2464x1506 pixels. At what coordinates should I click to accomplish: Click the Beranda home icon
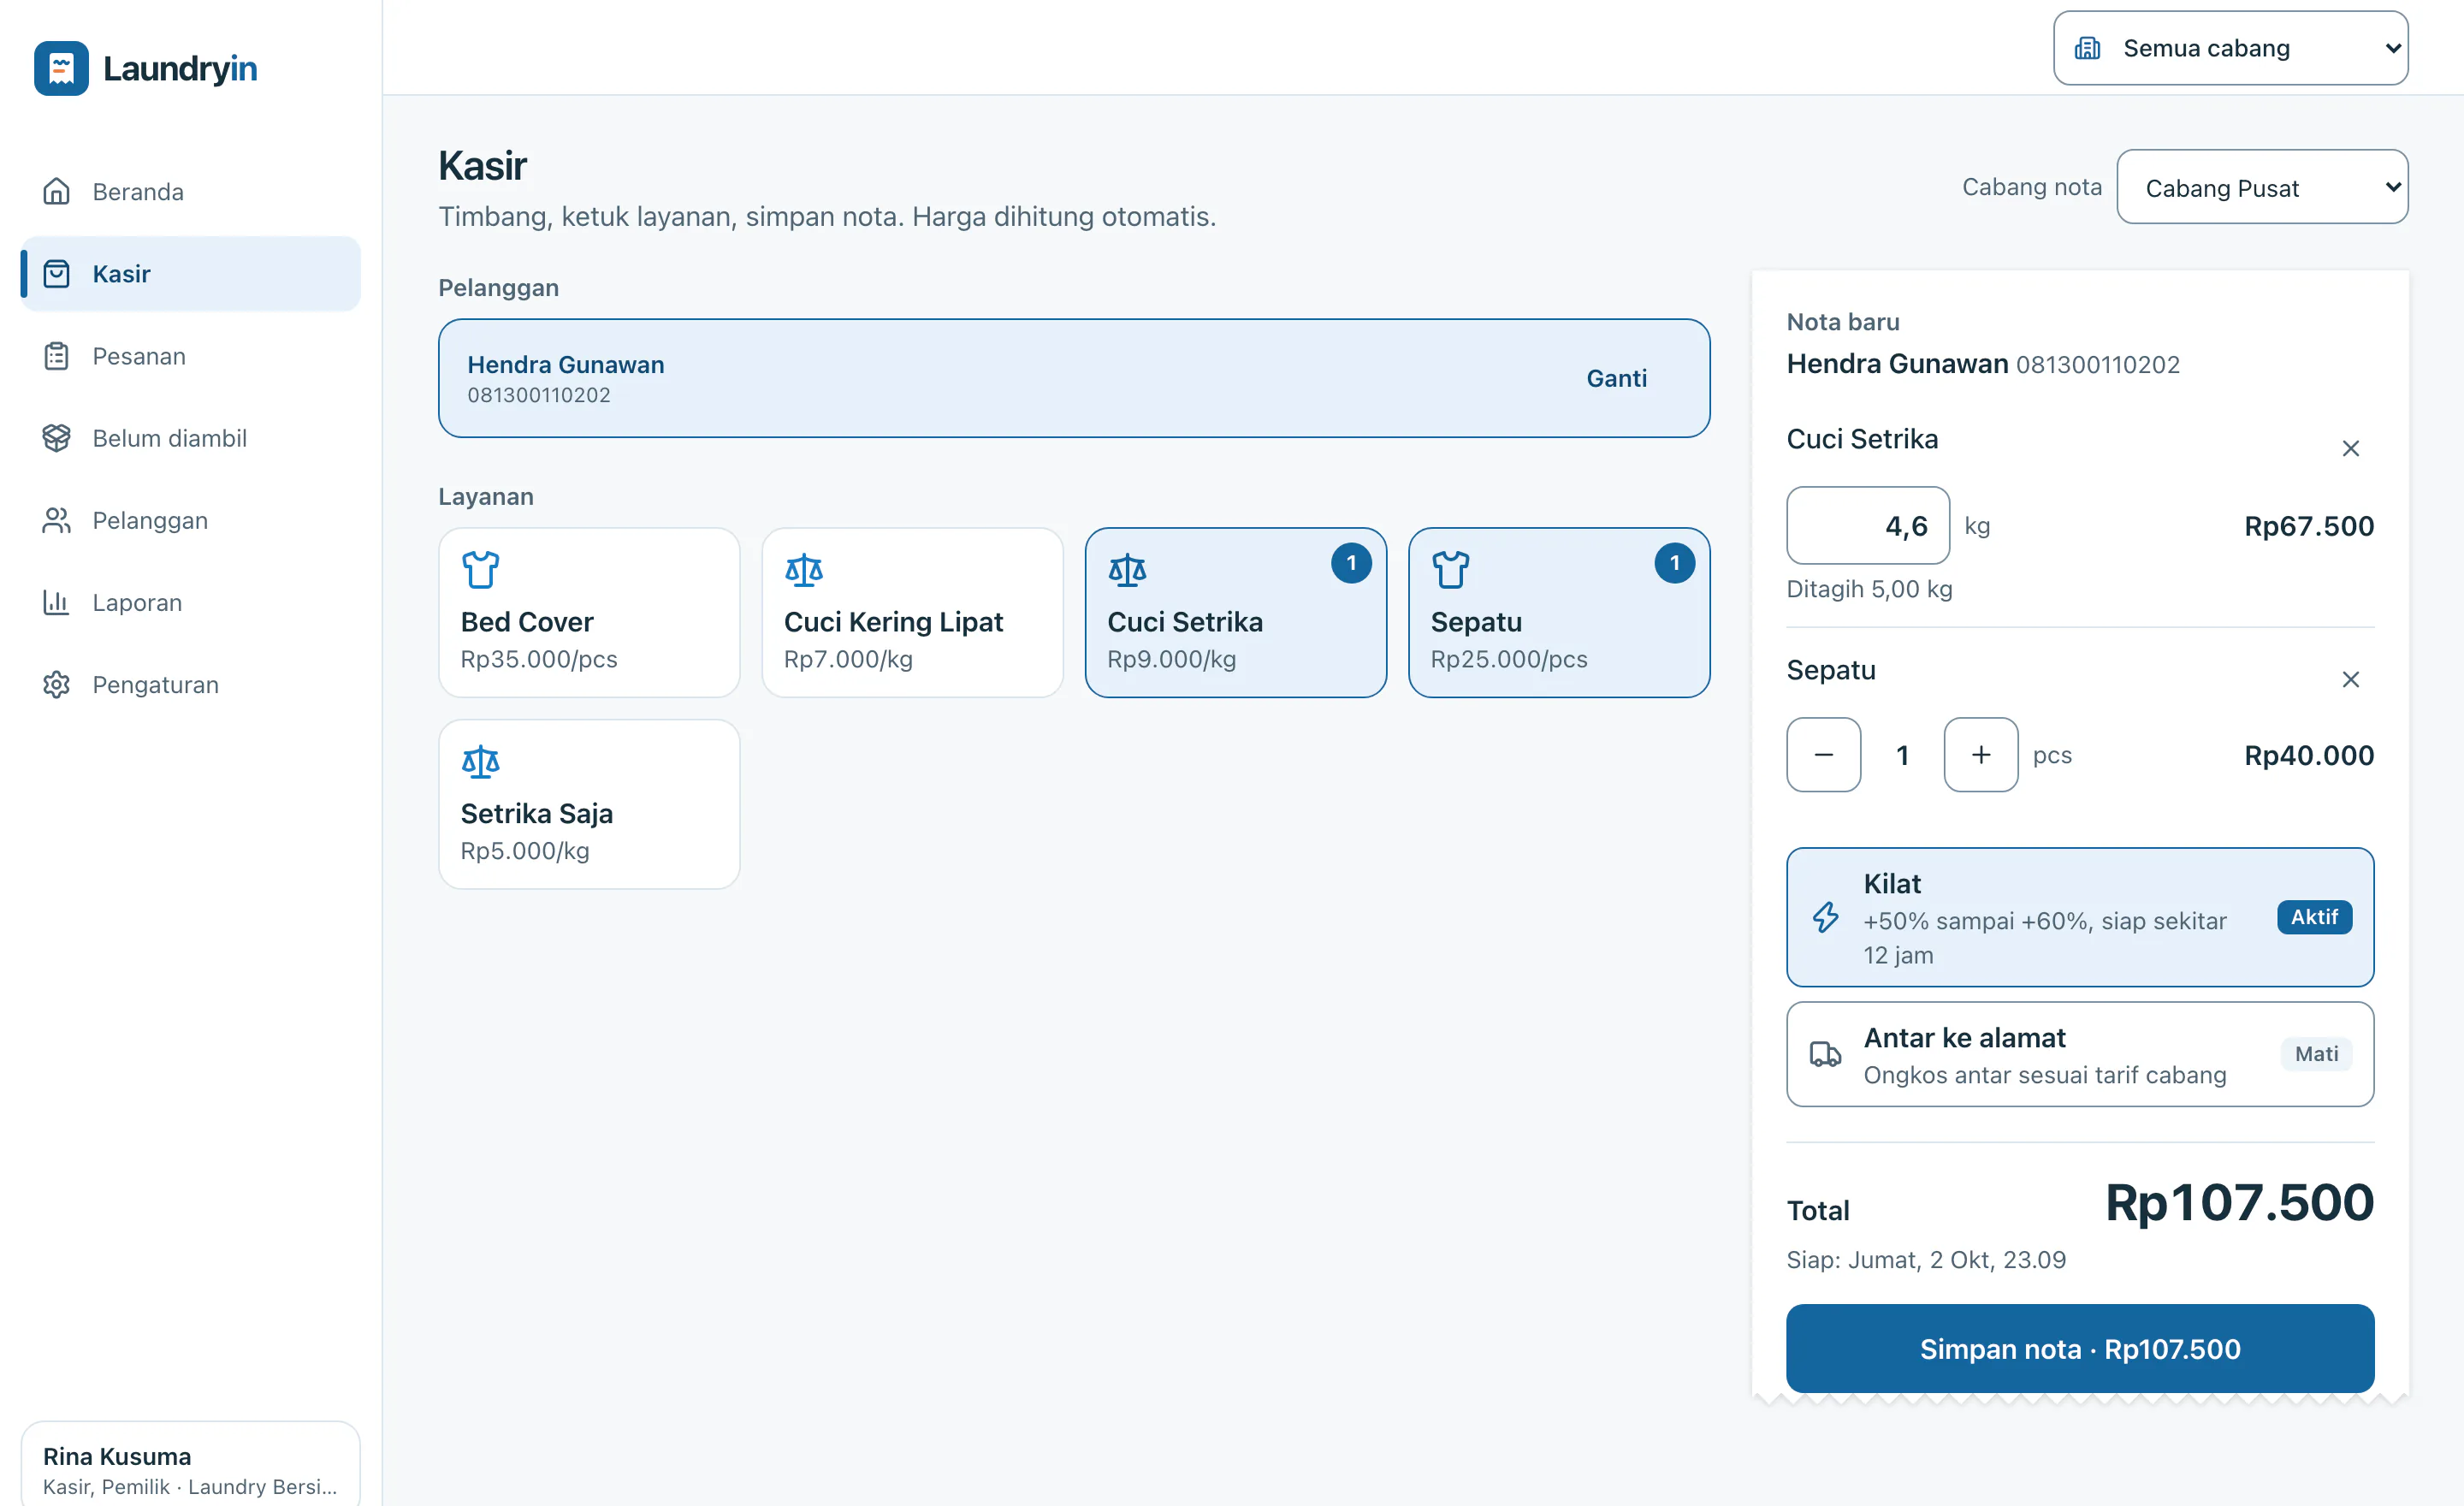56,191
